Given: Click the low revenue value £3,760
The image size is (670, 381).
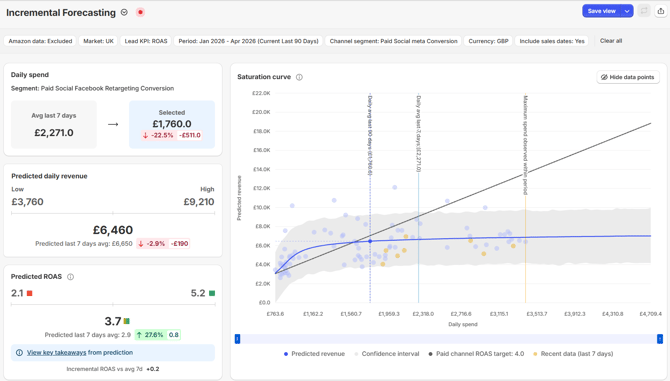Looking at the screenshot, I should (x=27, y=202).
